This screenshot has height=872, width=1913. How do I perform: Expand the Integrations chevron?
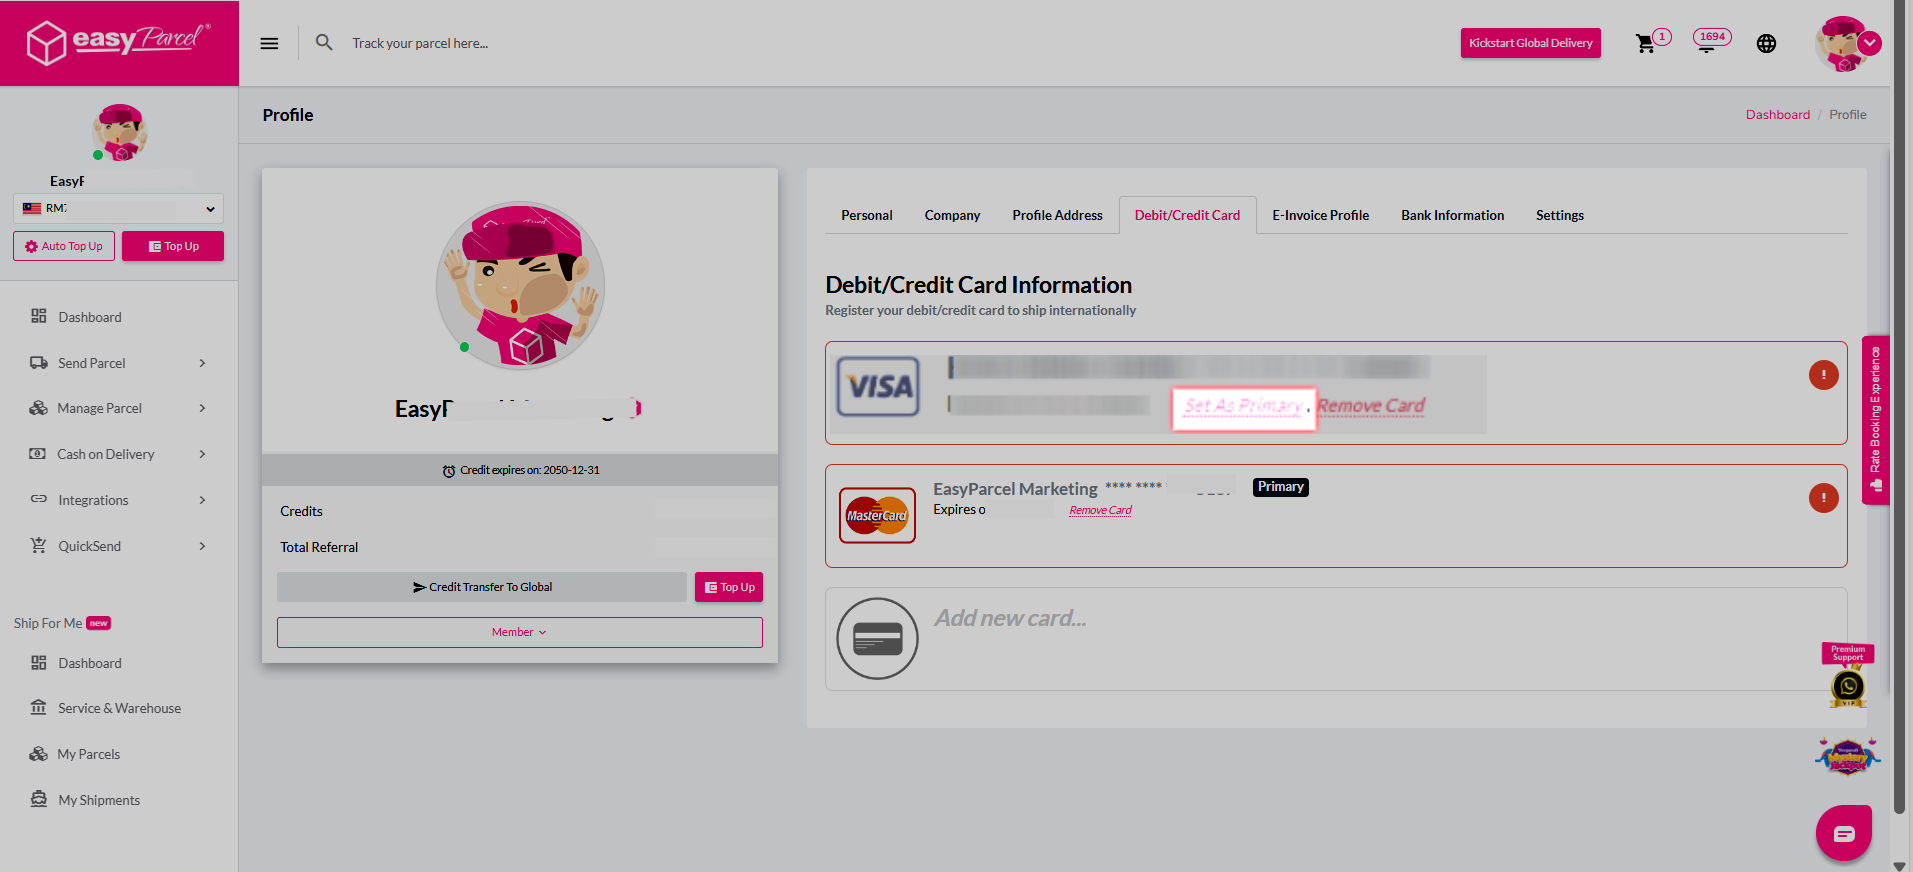202,500
